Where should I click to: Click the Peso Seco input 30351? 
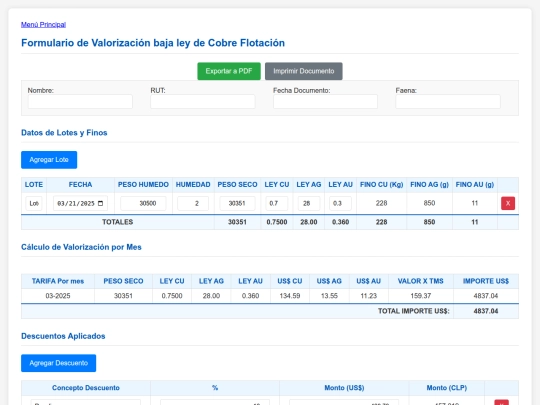(237, 203)
